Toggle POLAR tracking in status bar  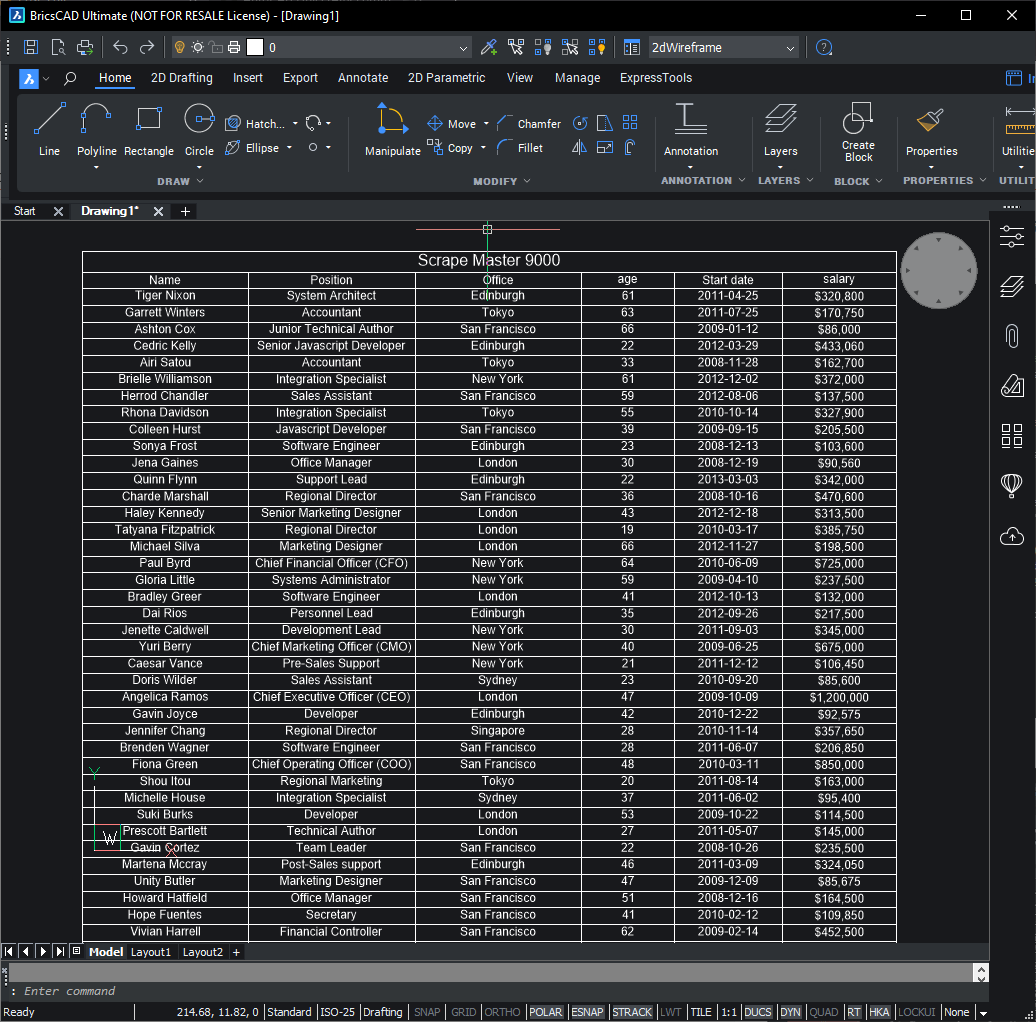pyautogui.click(x=546, y=1011)
